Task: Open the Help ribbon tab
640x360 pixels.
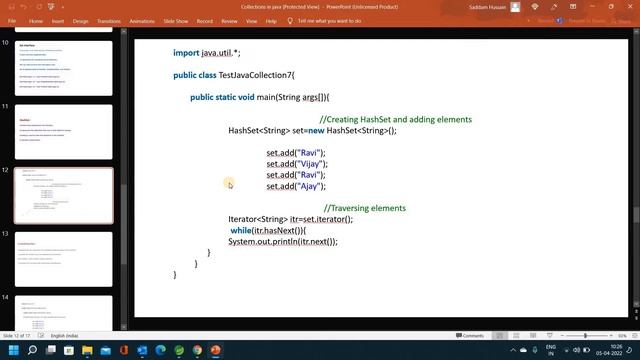Action: (x=271, y=21)
